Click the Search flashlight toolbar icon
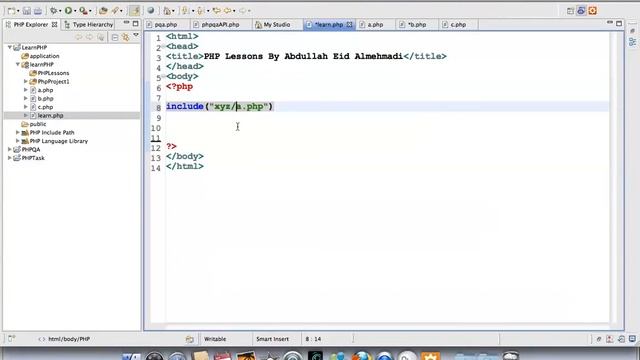The image size is (640, 360). coord(115,11)
